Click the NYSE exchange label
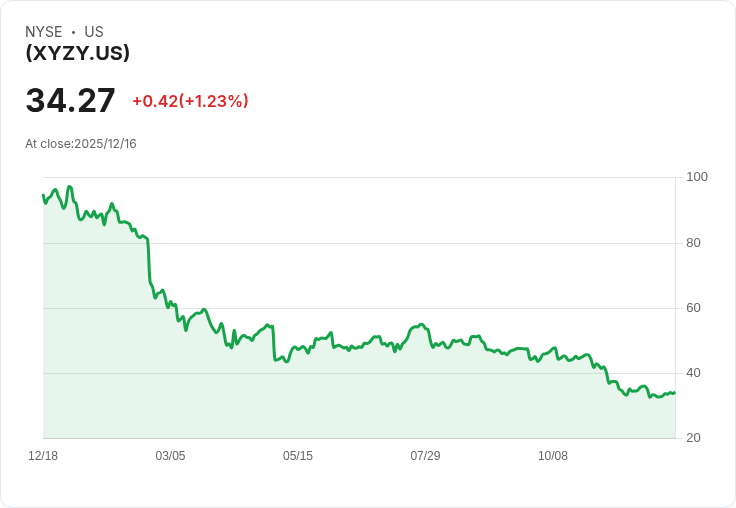The height and width of the screenshot is (508, 736). pos(44,32)
